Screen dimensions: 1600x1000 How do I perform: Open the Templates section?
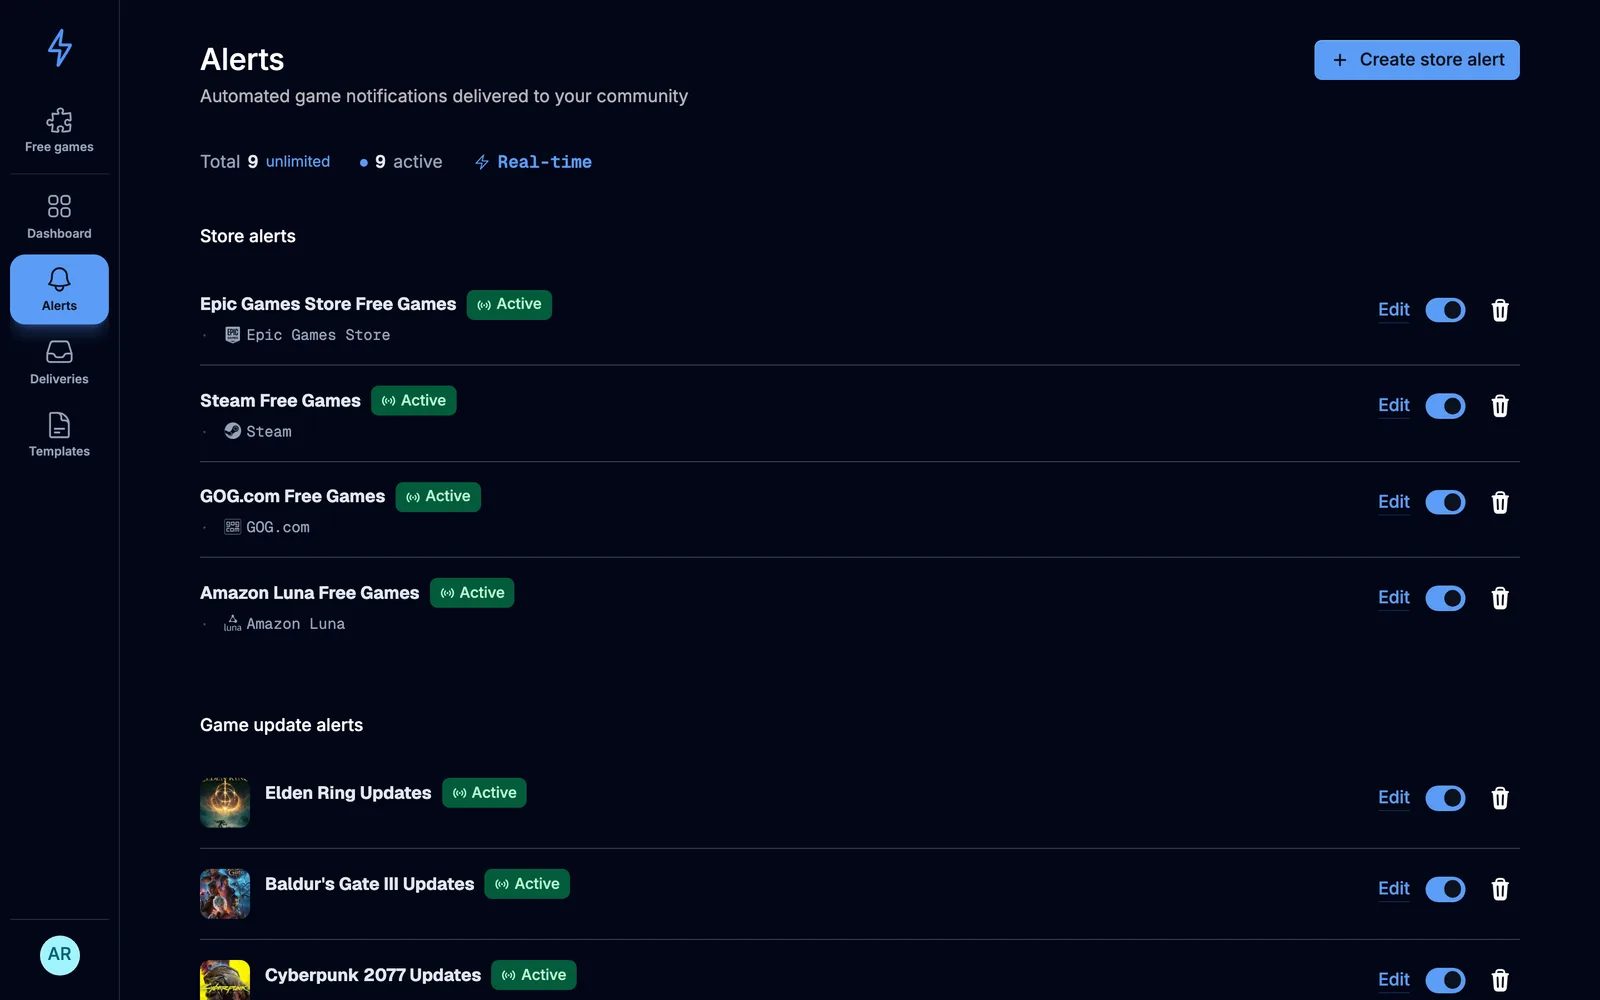pos(59,435)
